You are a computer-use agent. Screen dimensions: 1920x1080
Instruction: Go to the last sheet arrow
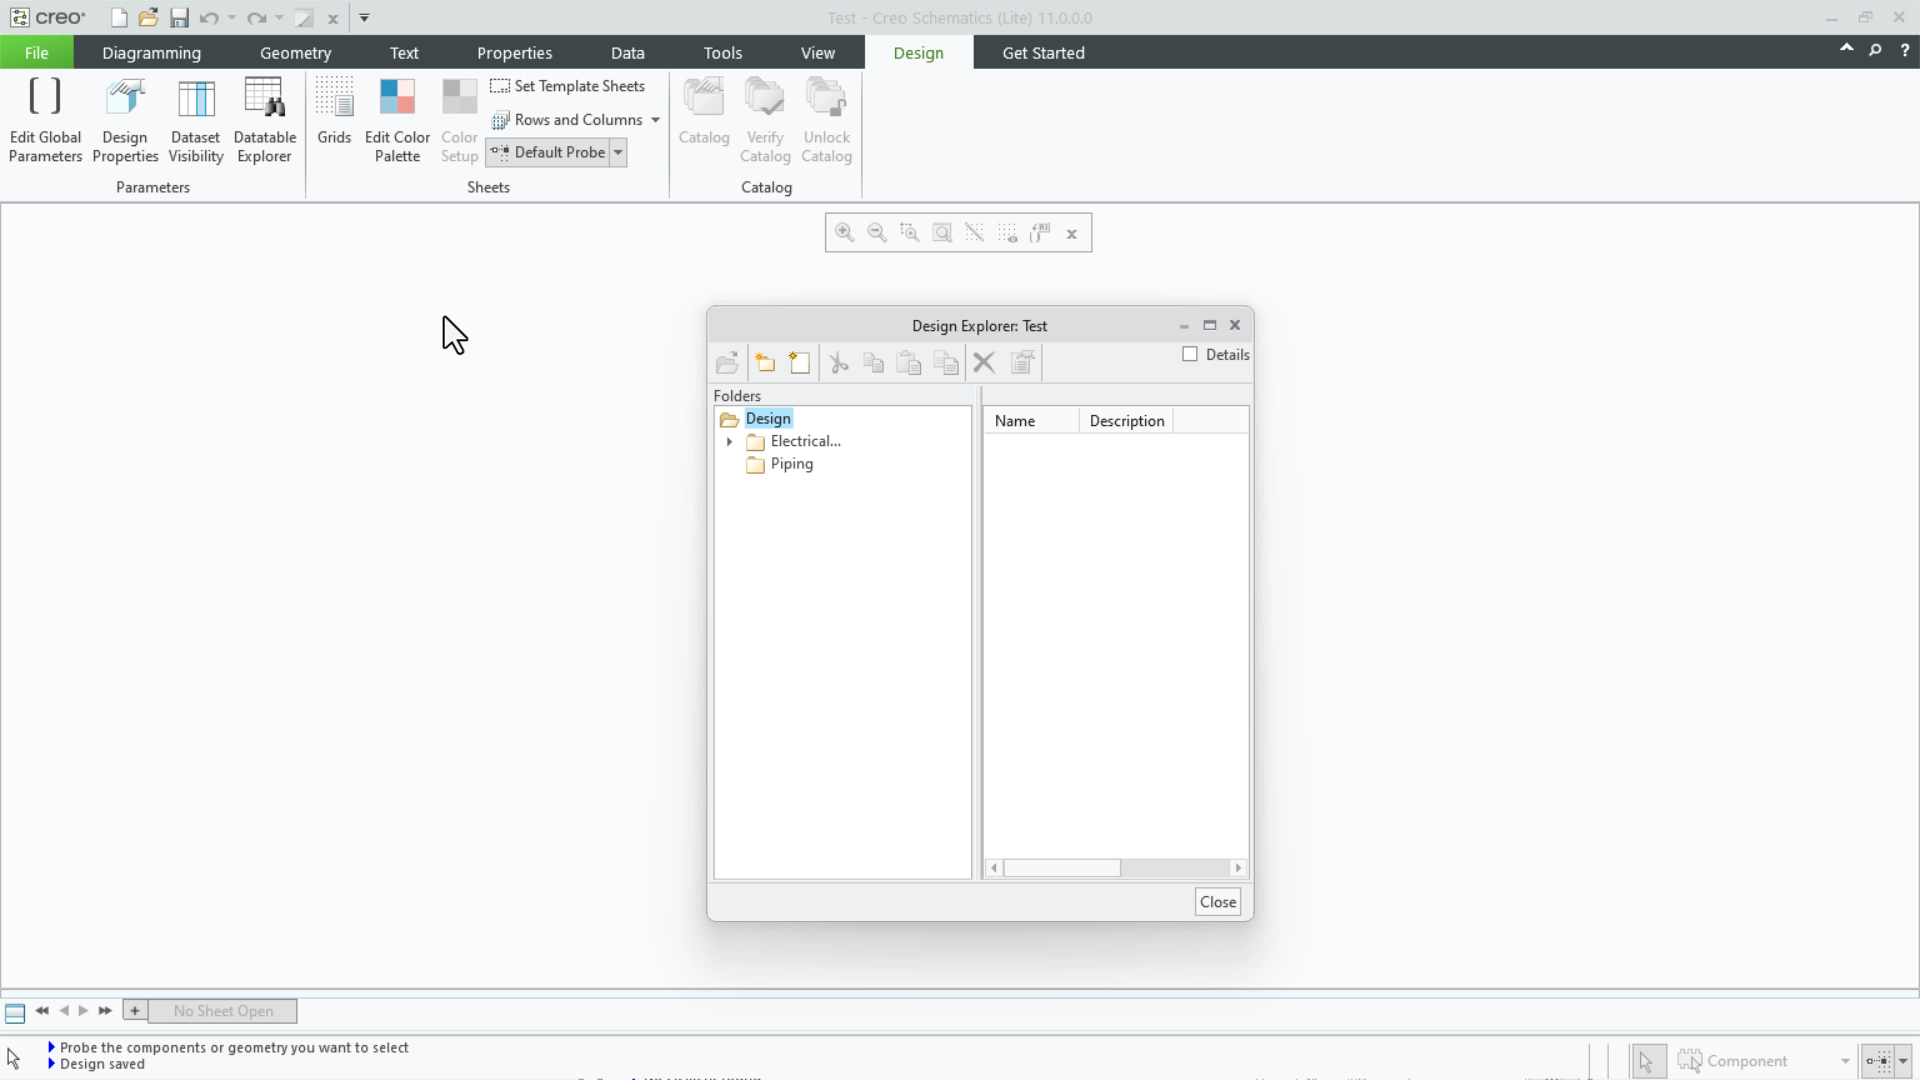tap(105, 1011)
